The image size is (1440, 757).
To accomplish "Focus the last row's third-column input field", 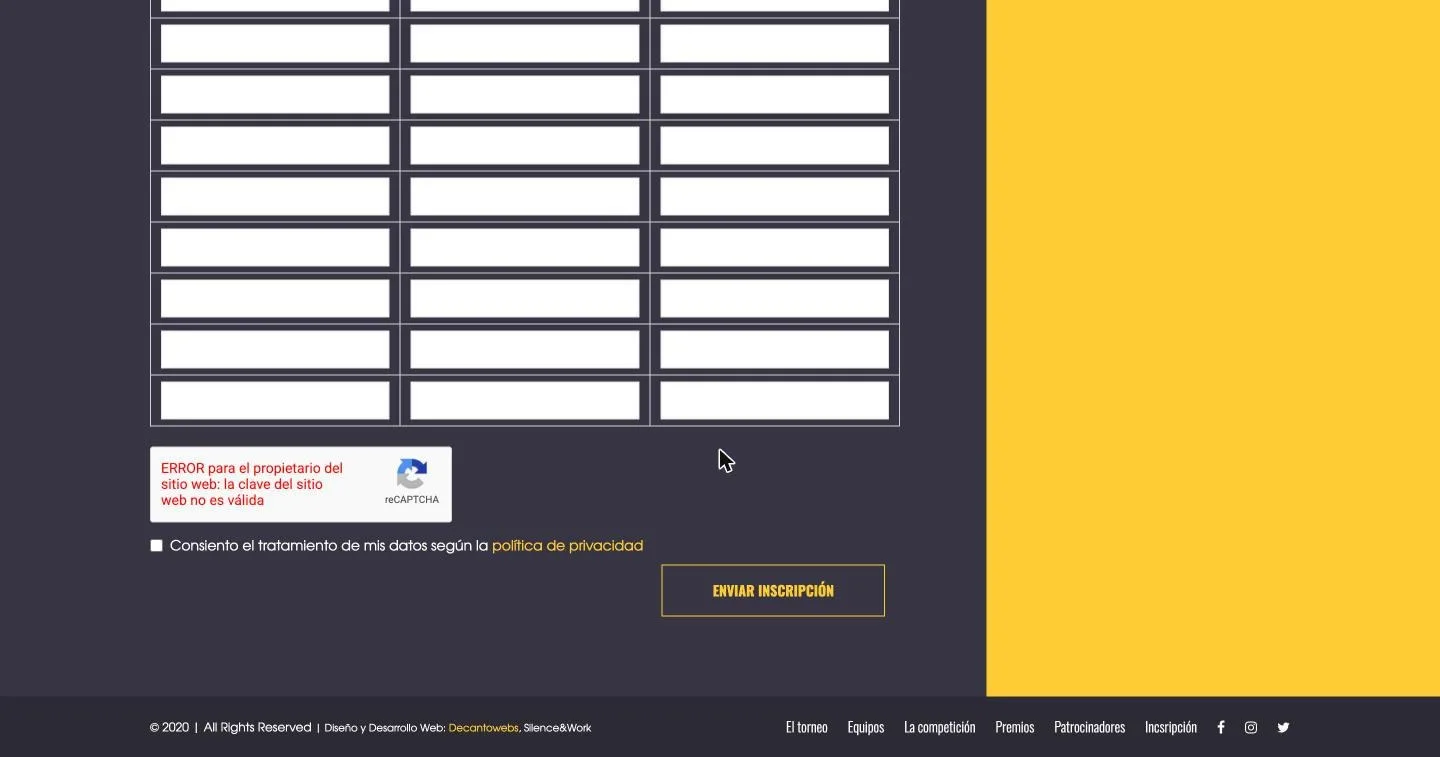I will tap(775, 401).
